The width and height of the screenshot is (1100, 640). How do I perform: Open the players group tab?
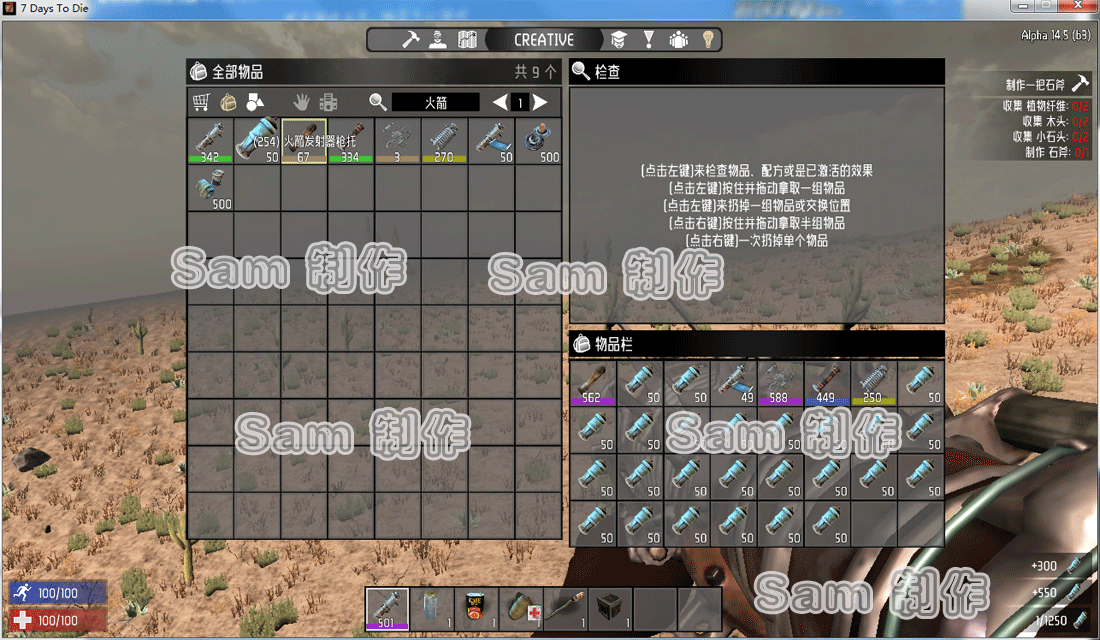click(678, 39)
